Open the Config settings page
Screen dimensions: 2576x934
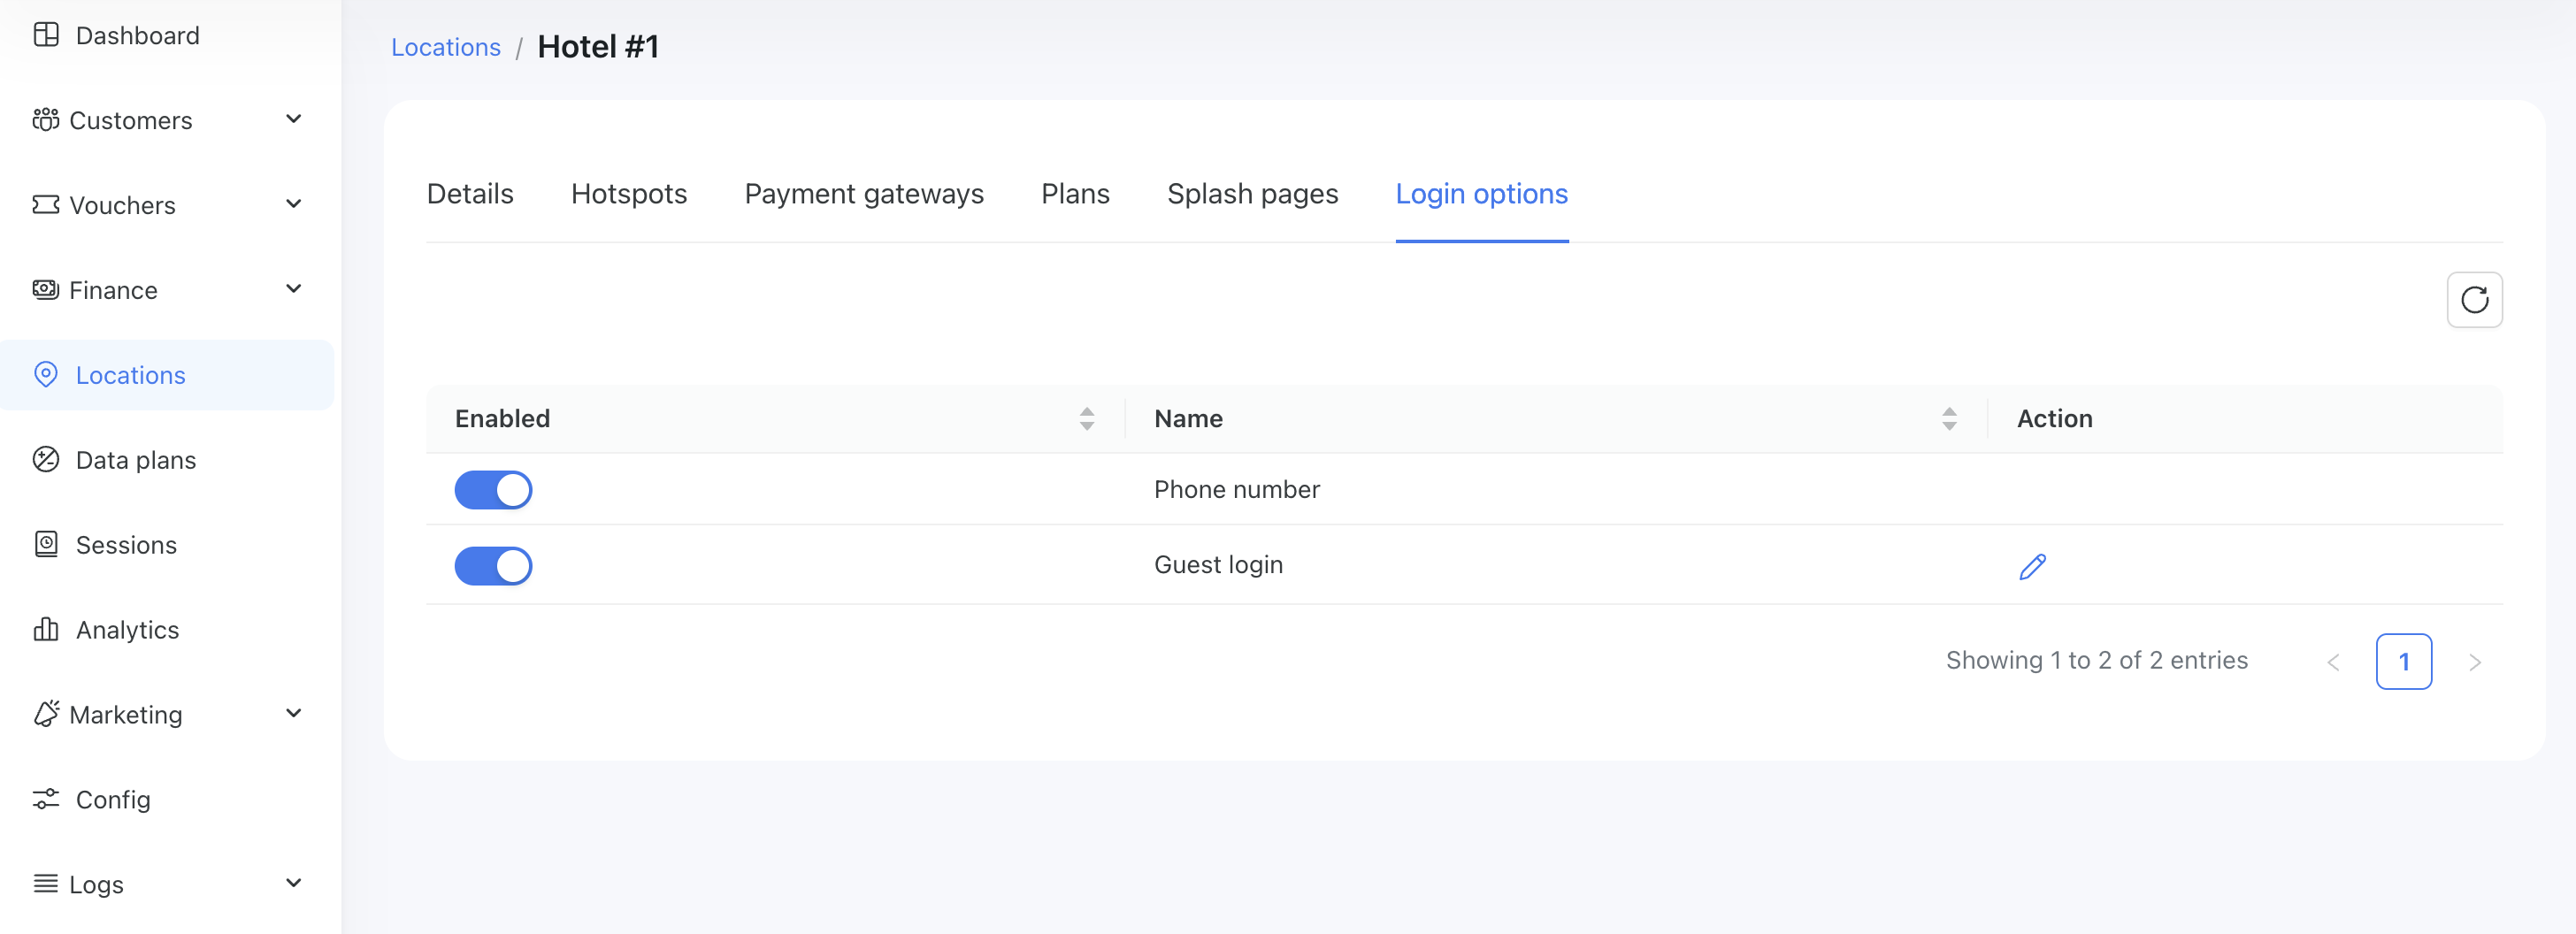112,800
